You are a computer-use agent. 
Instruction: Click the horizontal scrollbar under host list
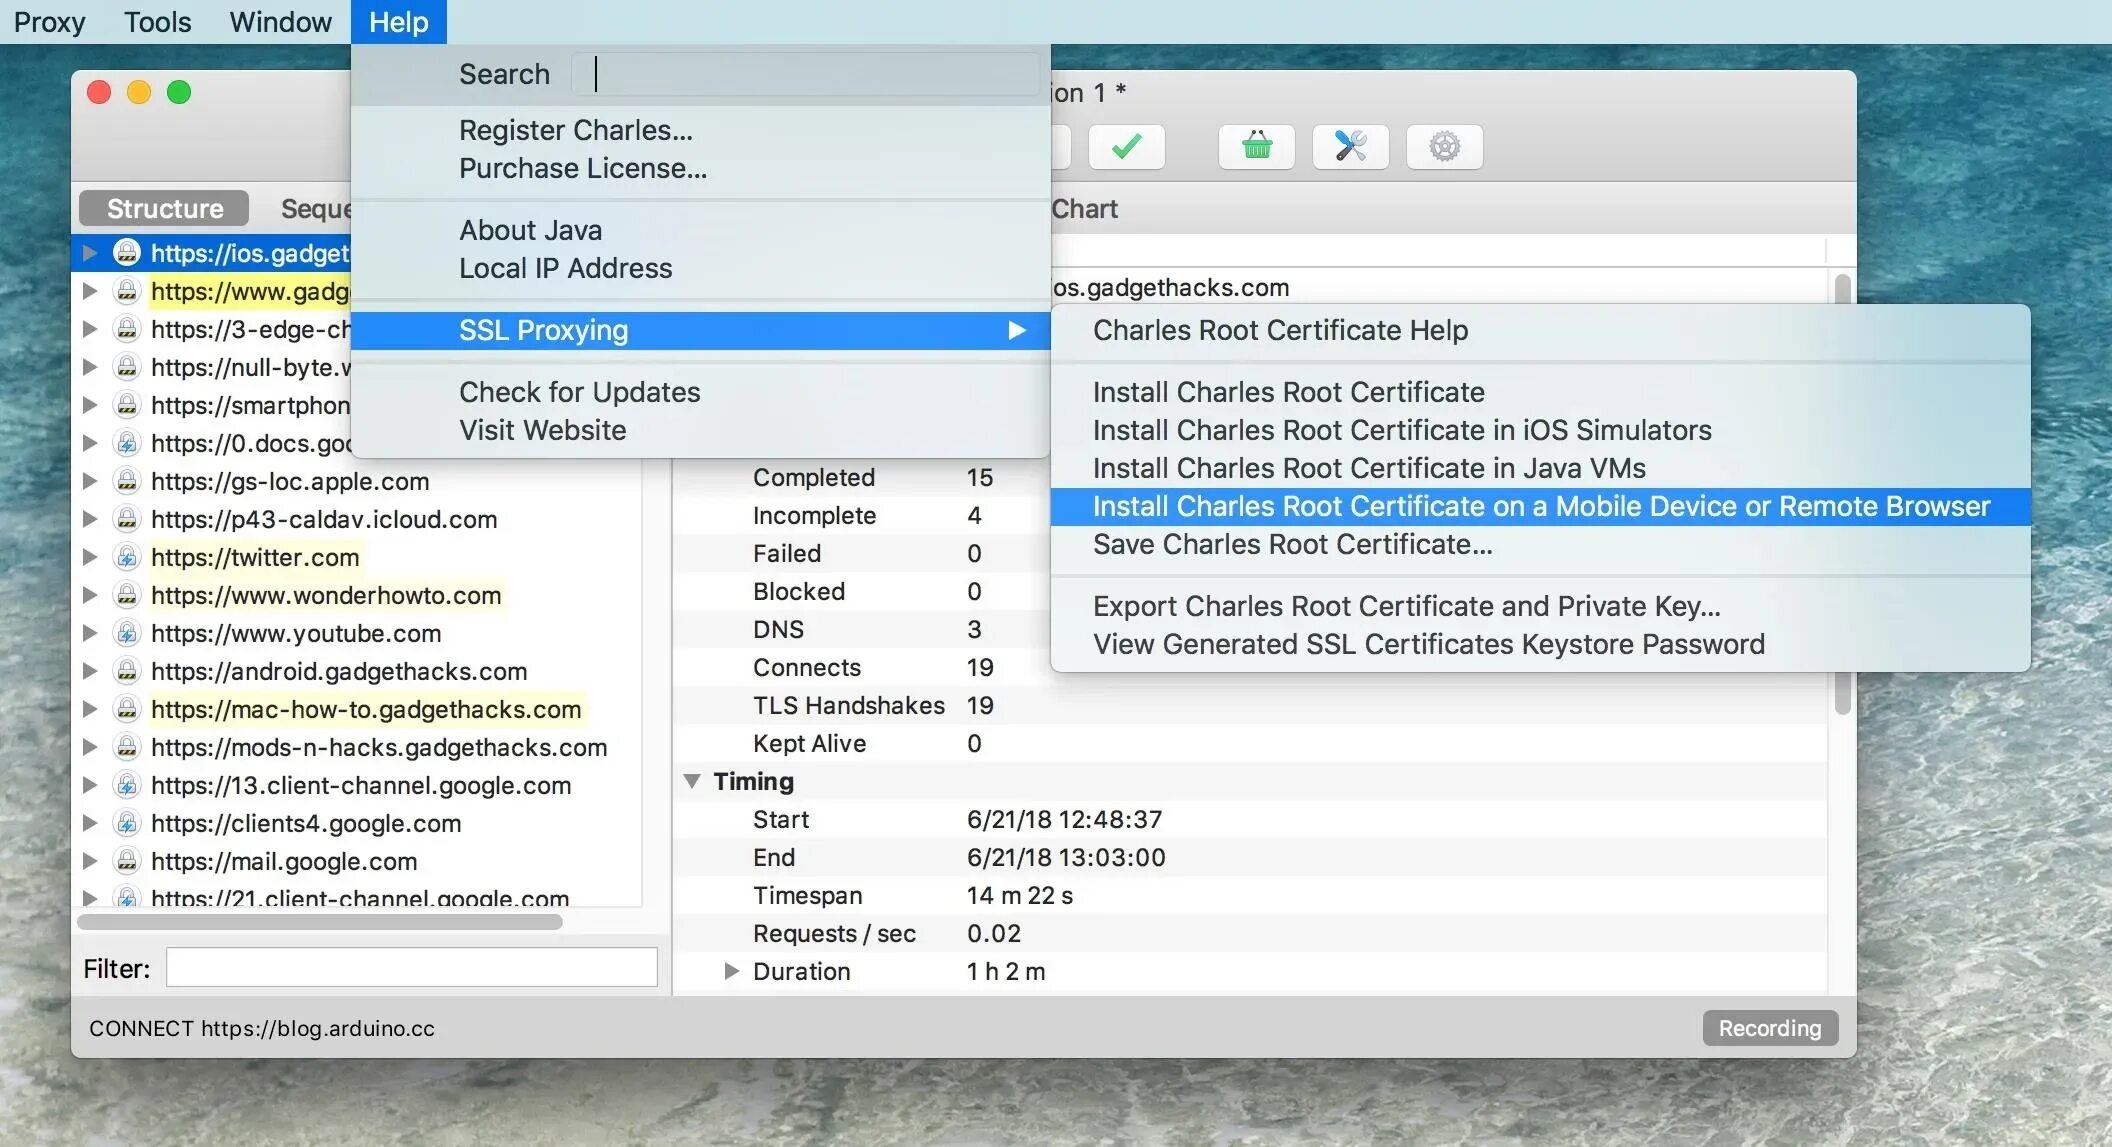point(320,922)
